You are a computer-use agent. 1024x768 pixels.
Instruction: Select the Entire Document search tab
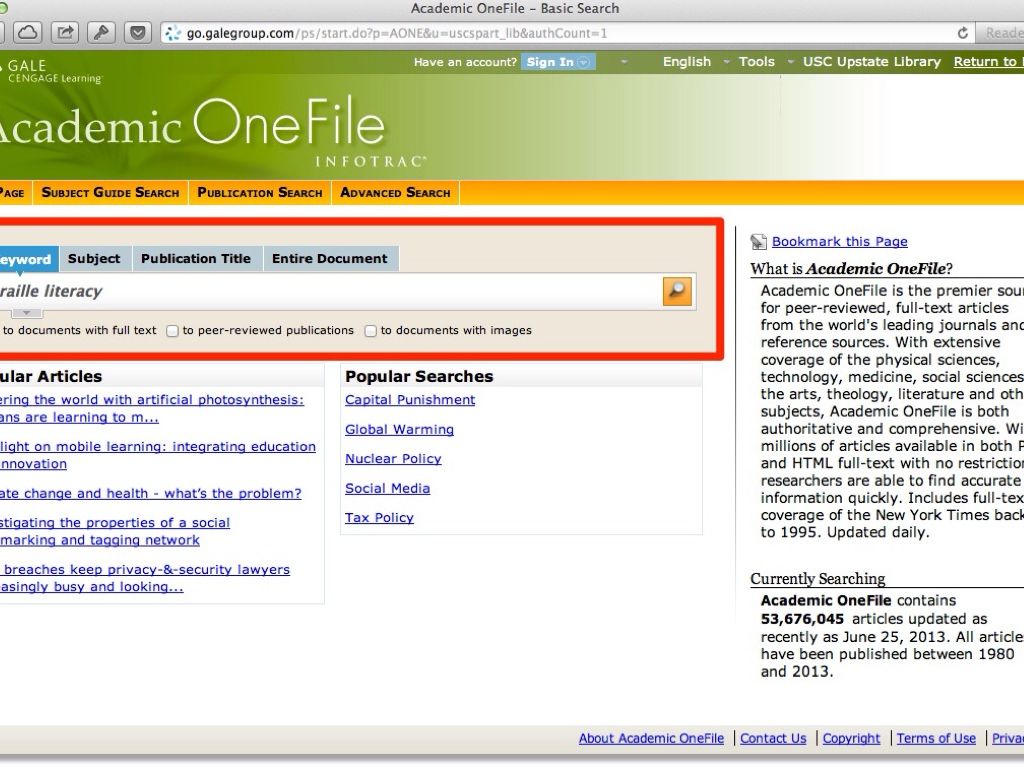[329, 258]
